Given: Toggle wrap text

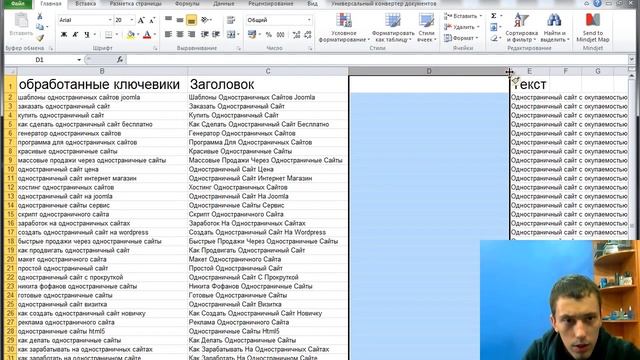Looking at the screenshot, I should click(231, 20).
